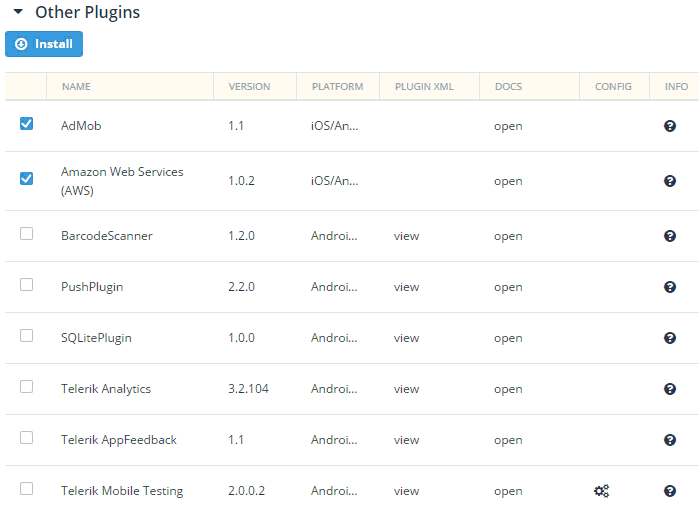View plugin XML for Telerik Mobile Testing

pos(406,491)
